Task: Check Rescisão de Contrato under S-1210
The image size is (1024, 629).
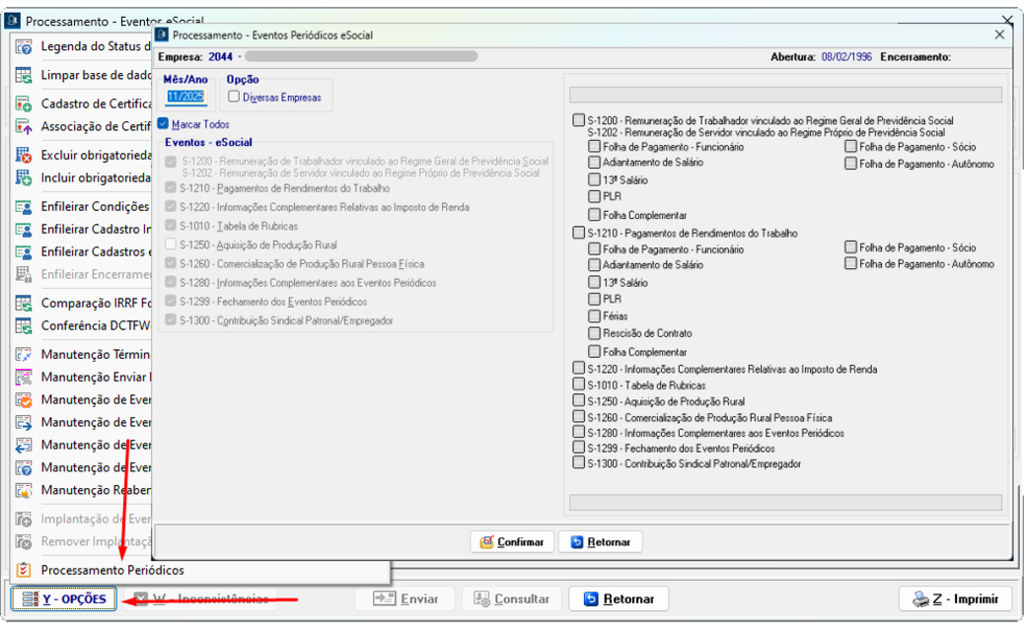Action: tap(595, 333)
